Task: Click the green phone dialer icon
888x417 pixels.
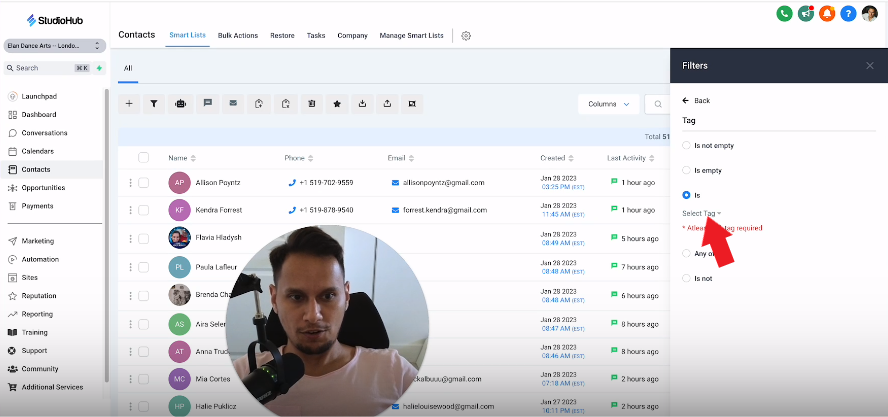Action: click(x=784, y=14)
